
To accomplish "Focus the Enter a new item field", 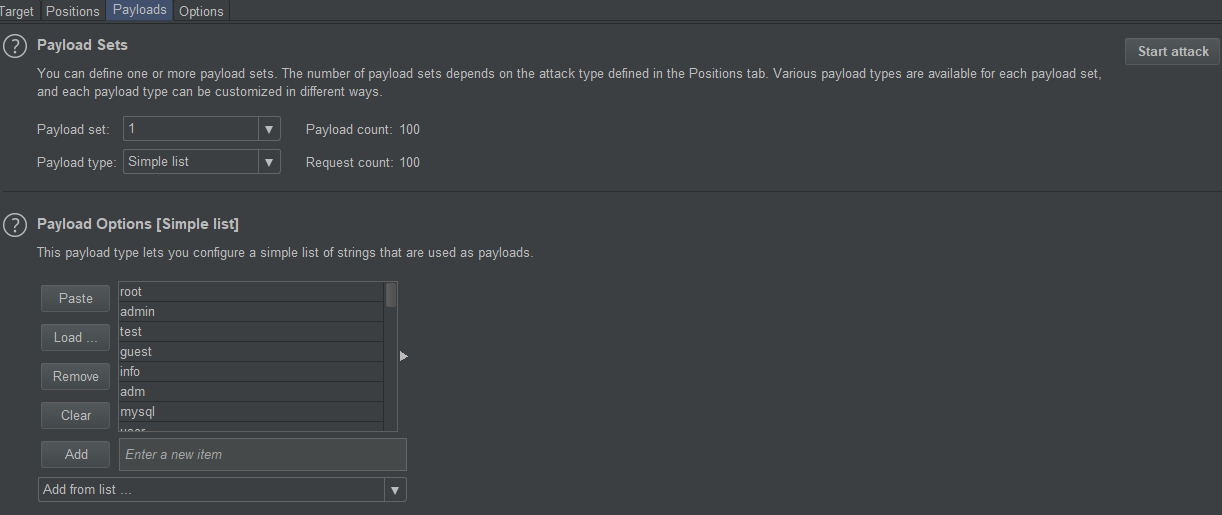I will click(x=262, y=454).
